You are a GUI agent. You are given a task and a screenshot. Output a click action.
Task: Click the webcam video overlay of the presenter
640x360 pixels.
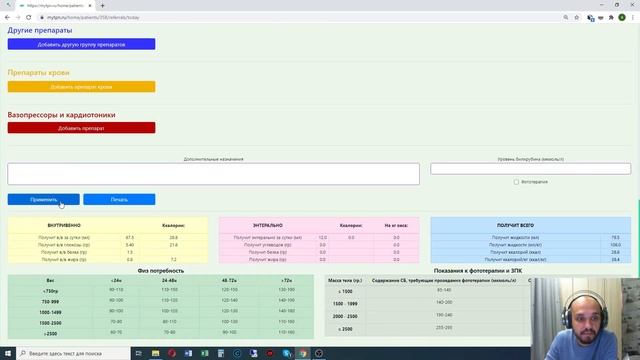point(585,319)
